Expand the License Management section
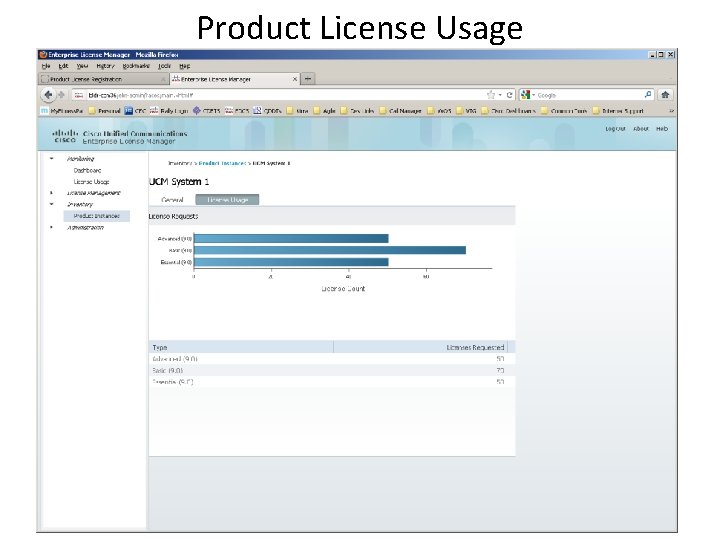This screenshot has width=720, height=540. [x=51, y=193]
